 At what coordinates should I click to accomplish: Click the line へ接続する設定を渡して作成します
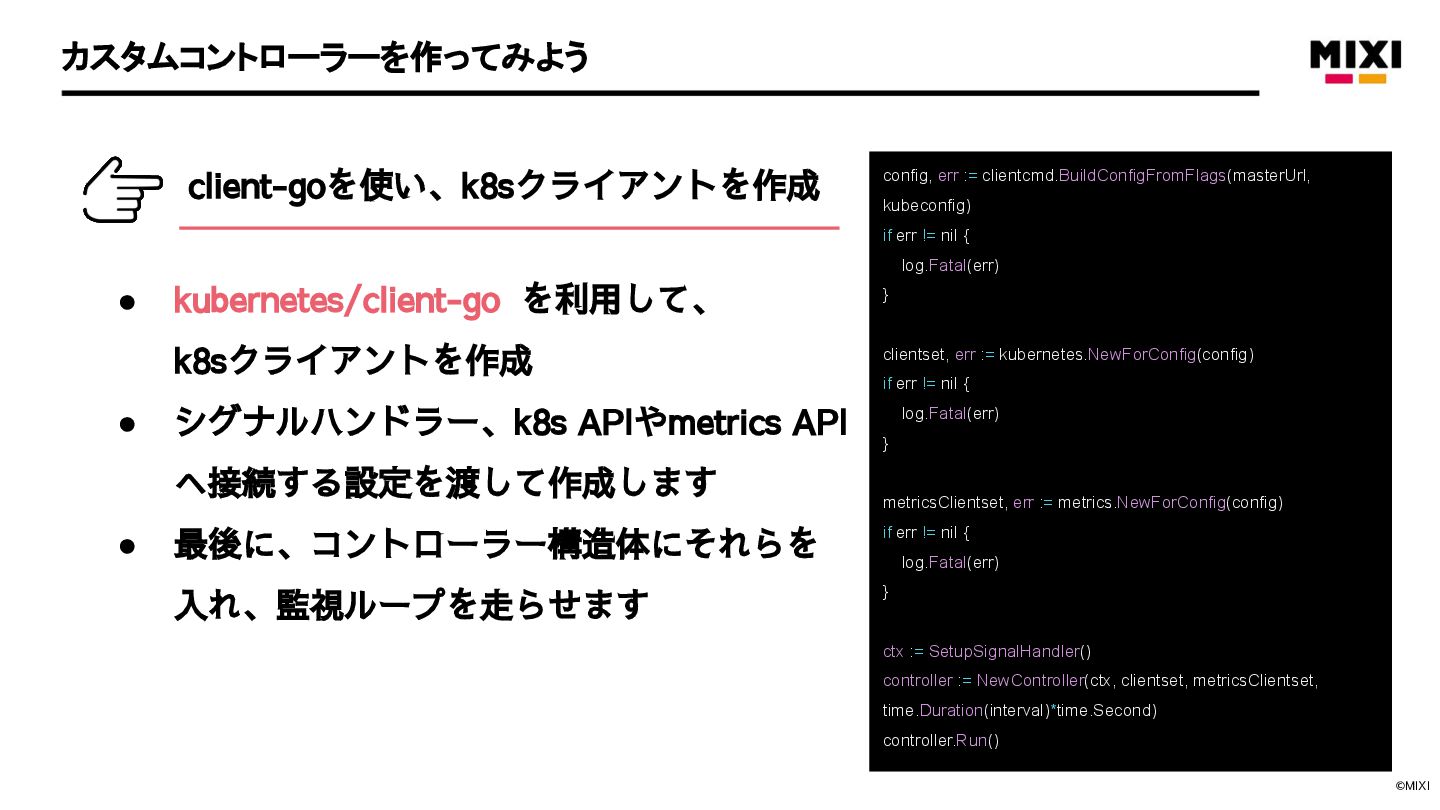(446, 483)
